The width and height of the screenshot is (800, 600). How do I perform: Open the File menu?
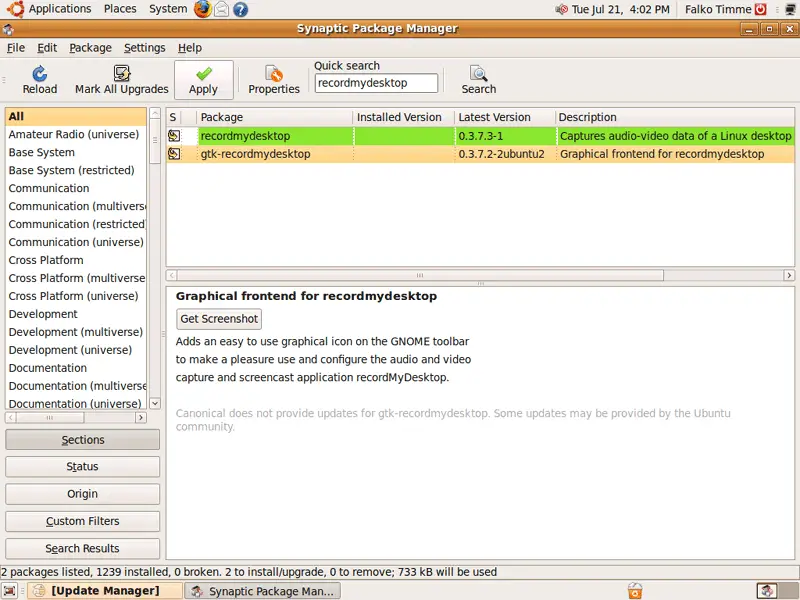pos(16,48)
